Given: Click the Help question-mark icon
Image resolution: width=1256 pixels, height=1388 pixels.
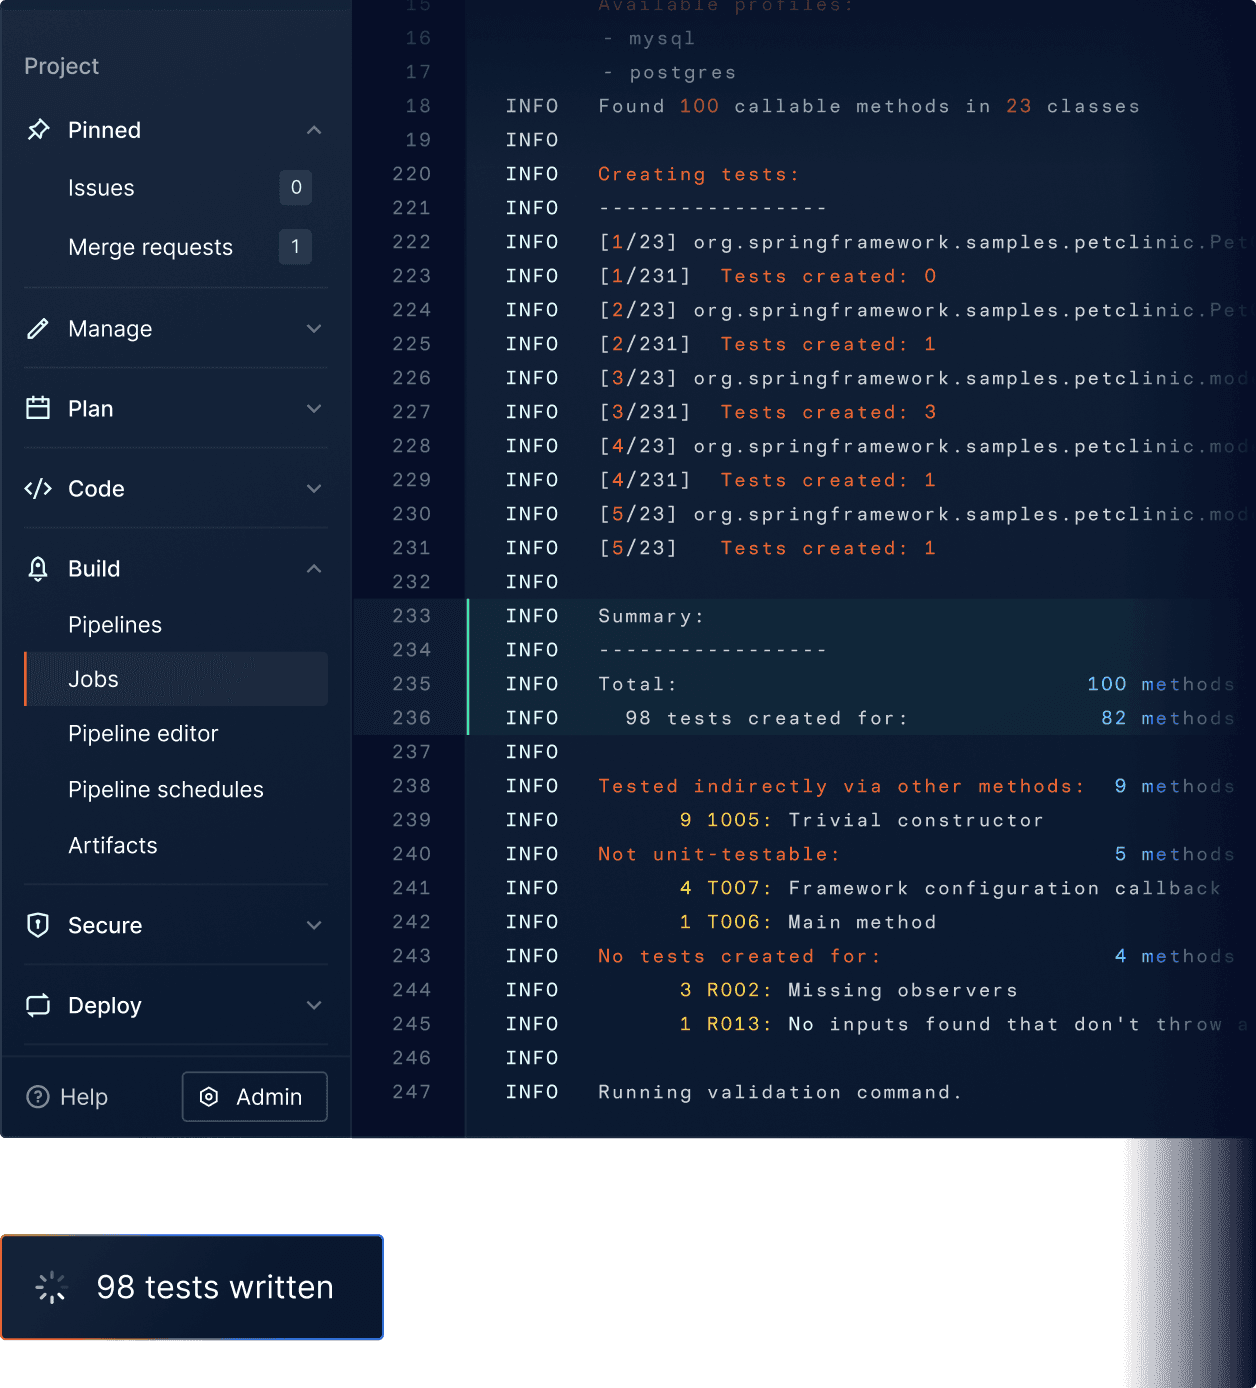Looking at the screenshot, I should pos(38,1097).
